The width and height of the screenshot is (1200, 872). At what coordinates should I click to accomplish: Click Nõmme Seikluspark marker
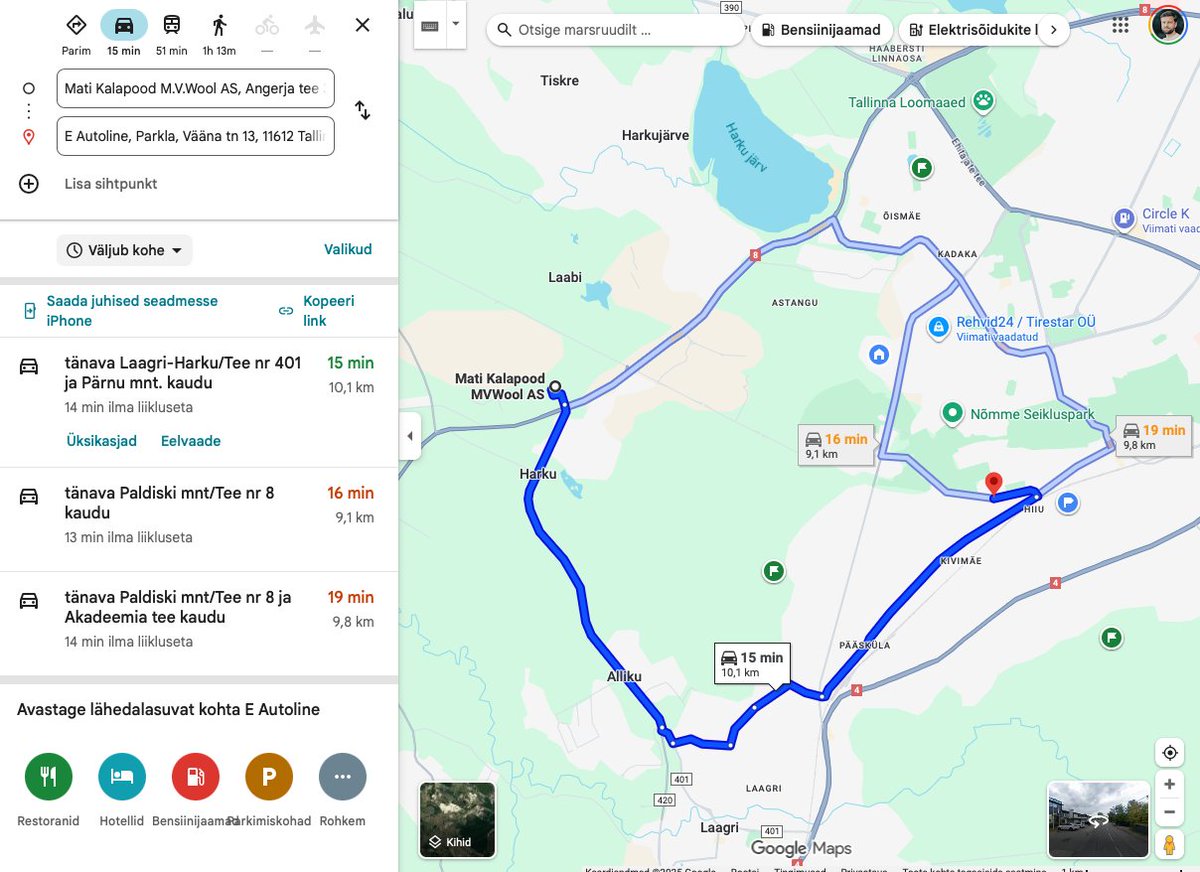(x=952, y=412)
